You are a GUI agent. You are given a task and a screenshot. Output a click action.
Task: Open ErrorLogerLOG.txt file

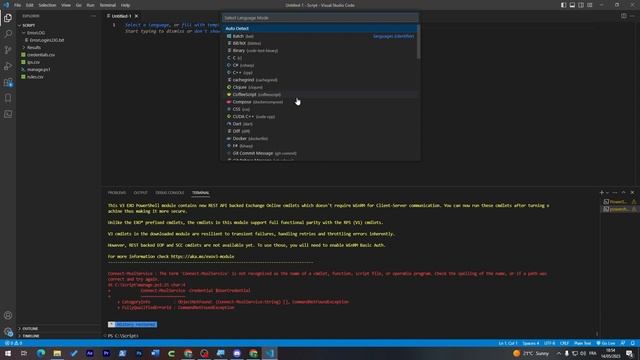pos(47,40)
